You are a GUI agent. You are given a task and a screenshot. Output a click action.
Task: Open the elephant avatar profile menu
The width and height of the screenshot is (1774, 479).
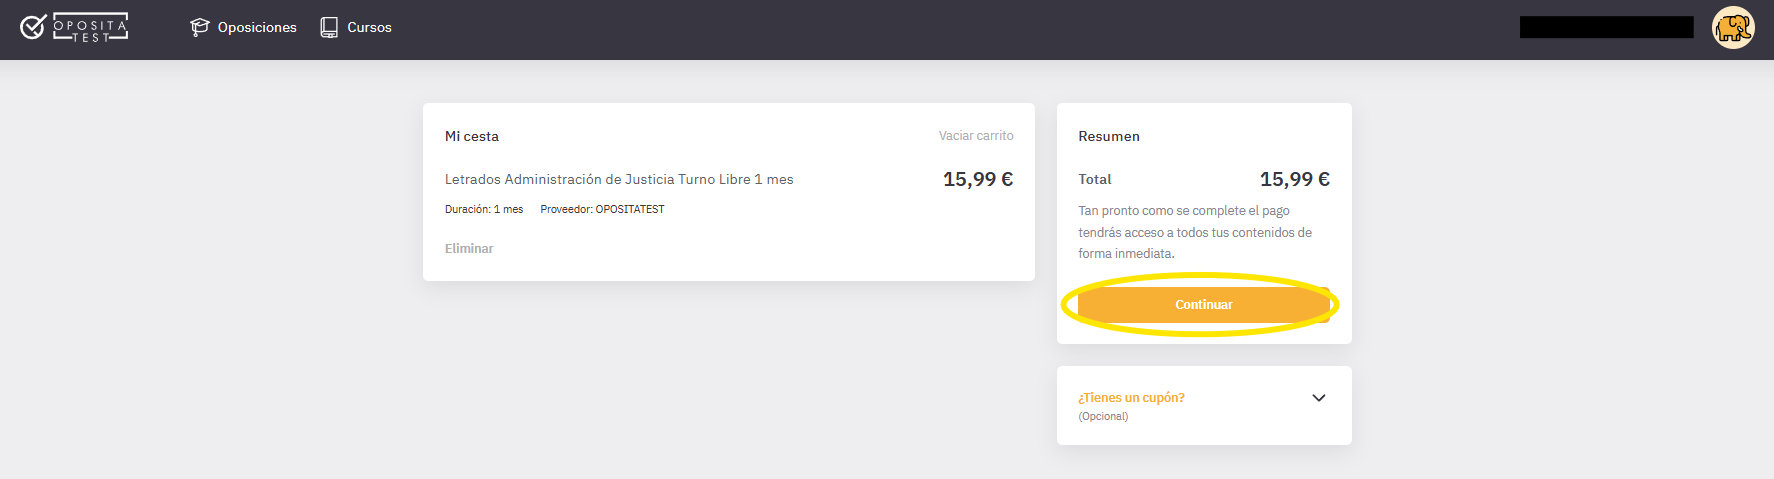pyautogui.click(x=1733, y=28)
